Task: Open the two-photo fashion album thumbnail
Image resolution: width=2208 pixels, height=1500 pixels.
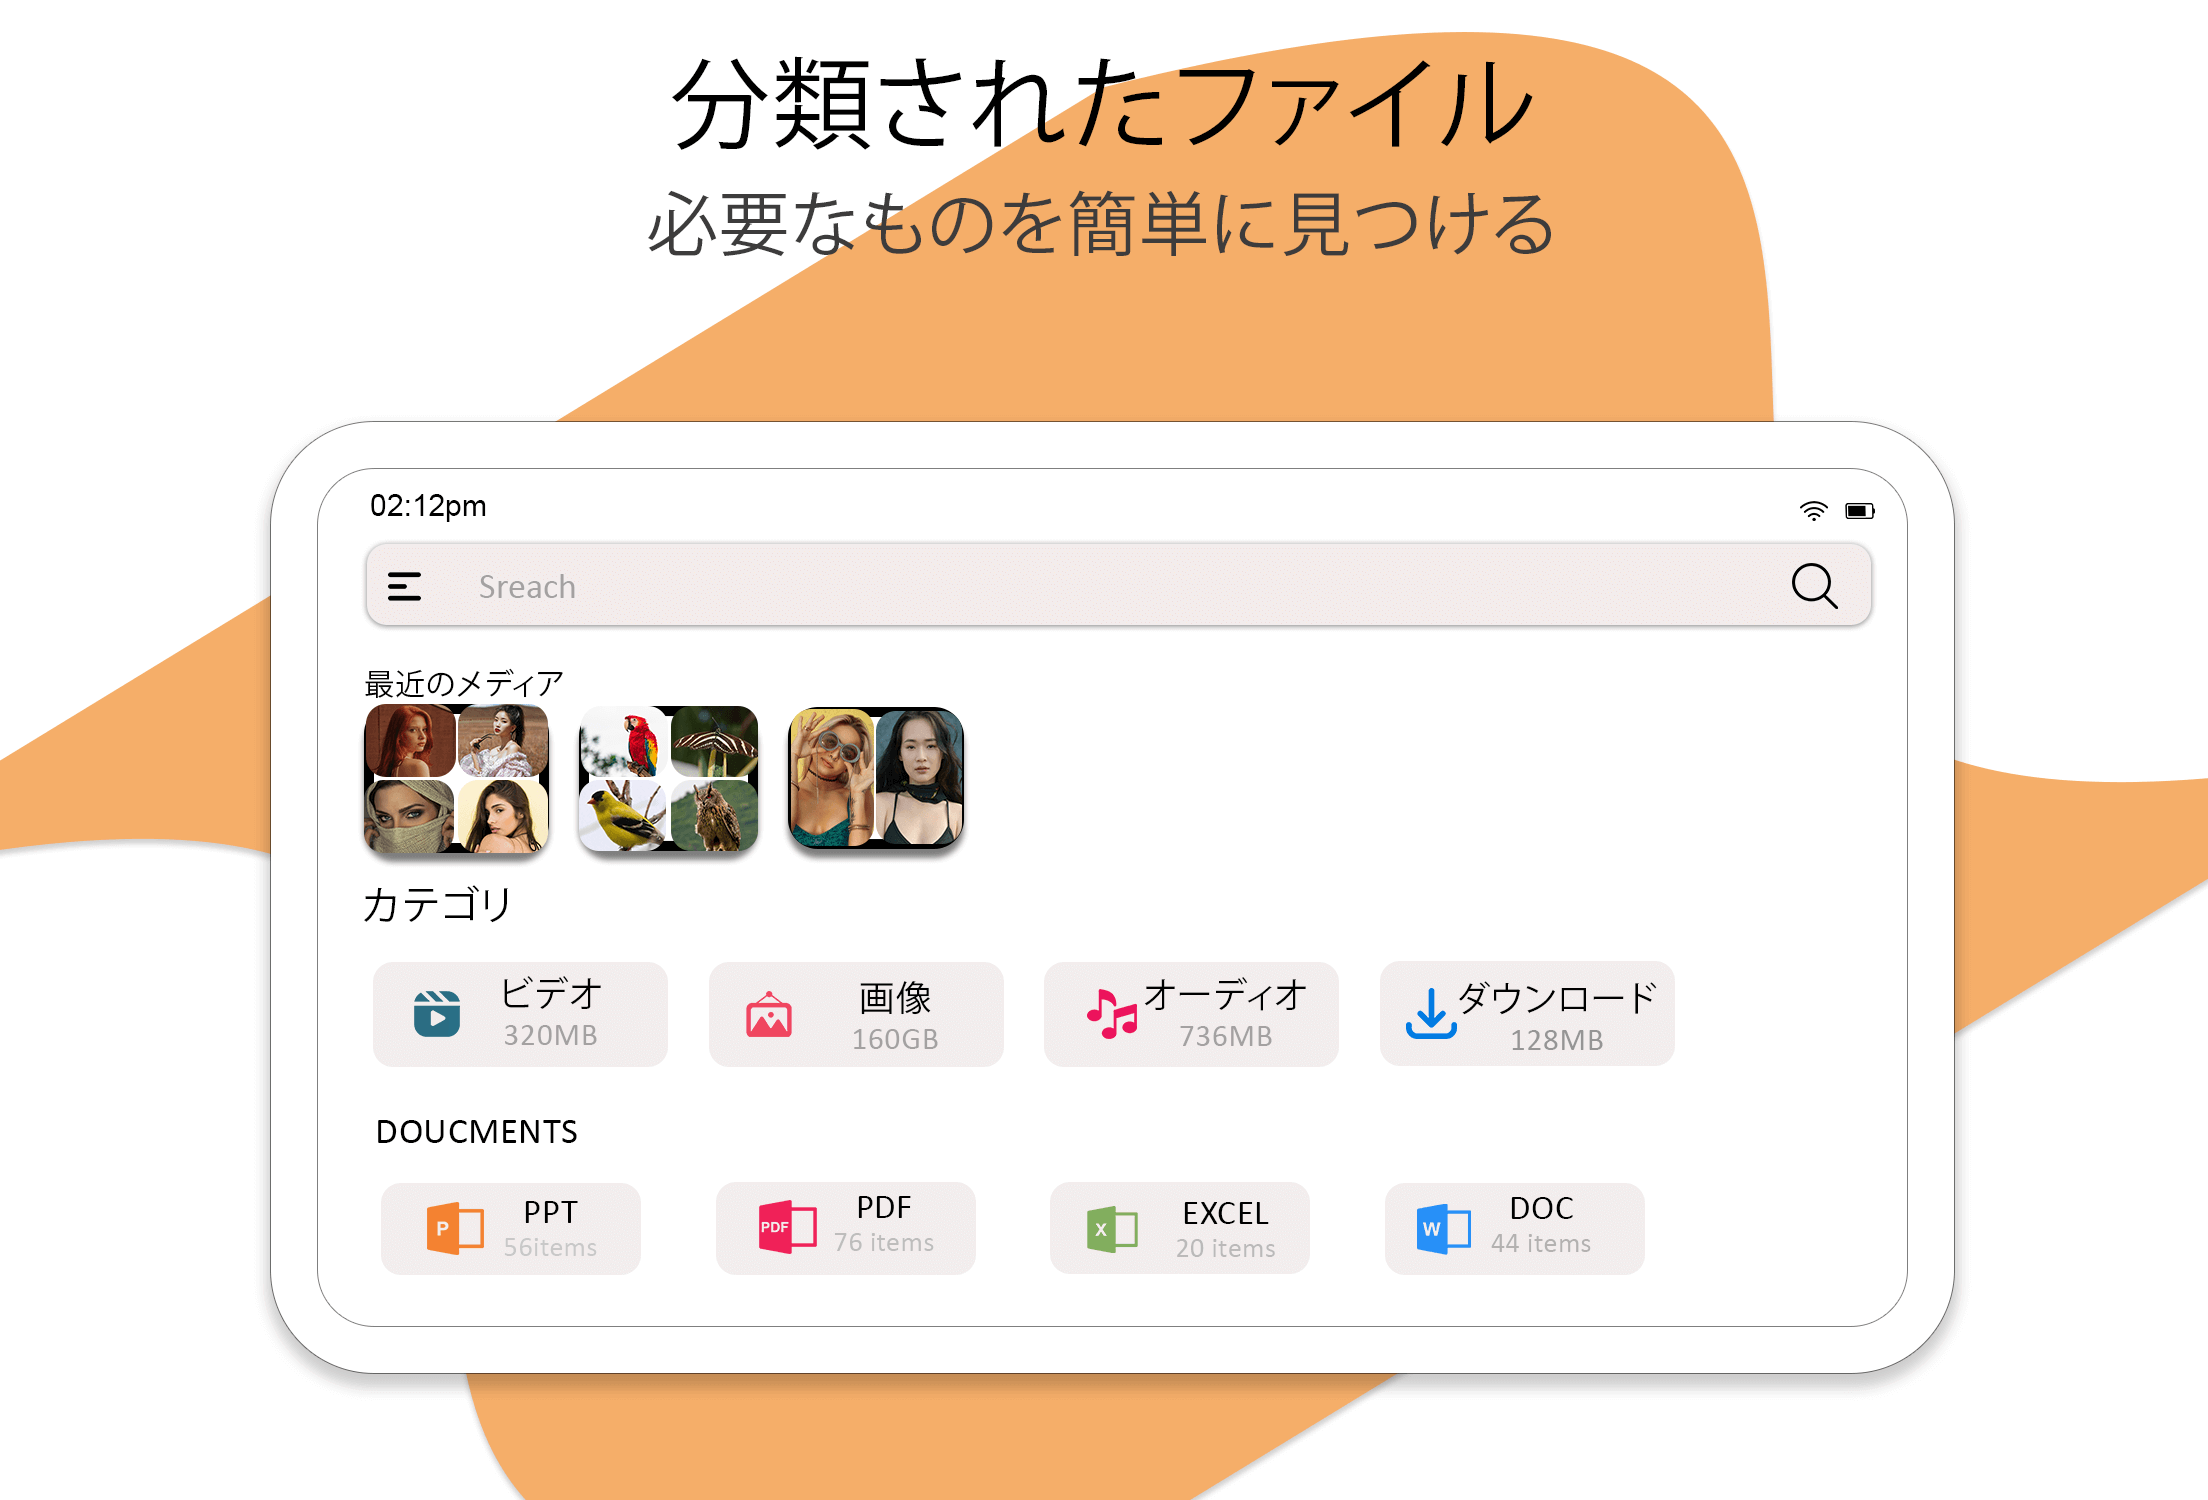Action: [x=876, y=779]
